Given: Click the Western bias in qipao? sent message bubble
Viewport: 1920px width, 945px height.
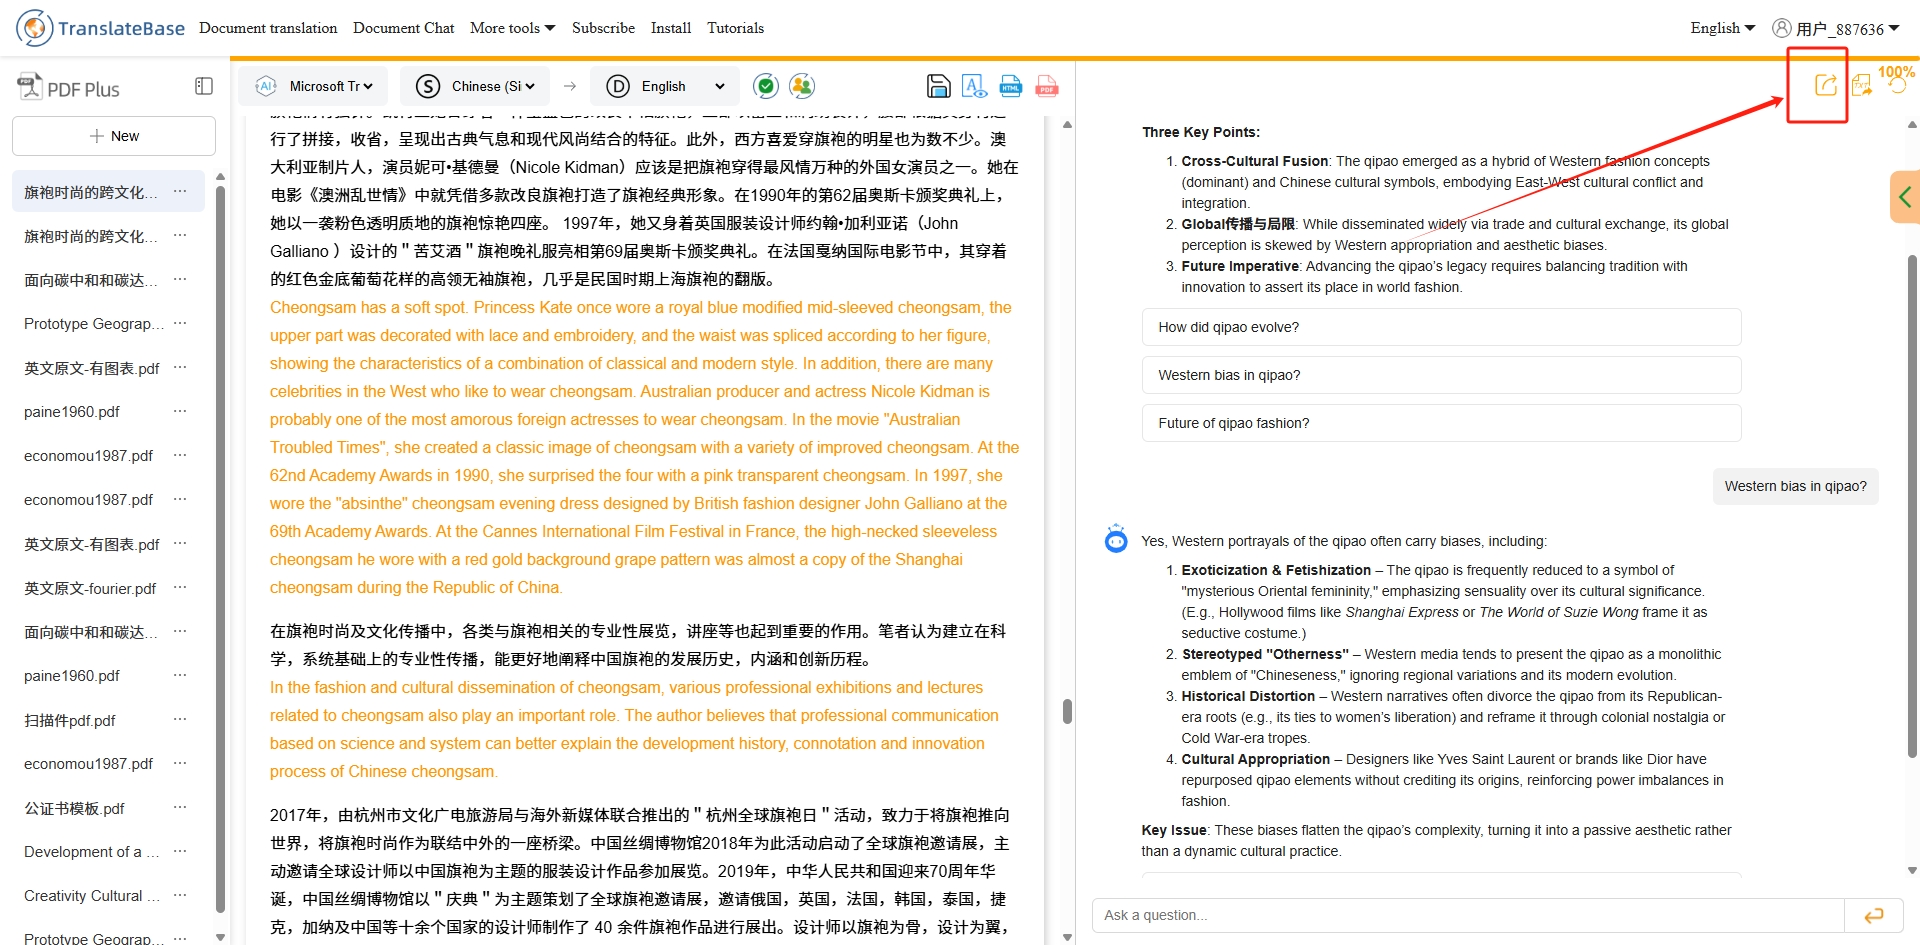Looking at the screenshot, I should [1795, 486].
